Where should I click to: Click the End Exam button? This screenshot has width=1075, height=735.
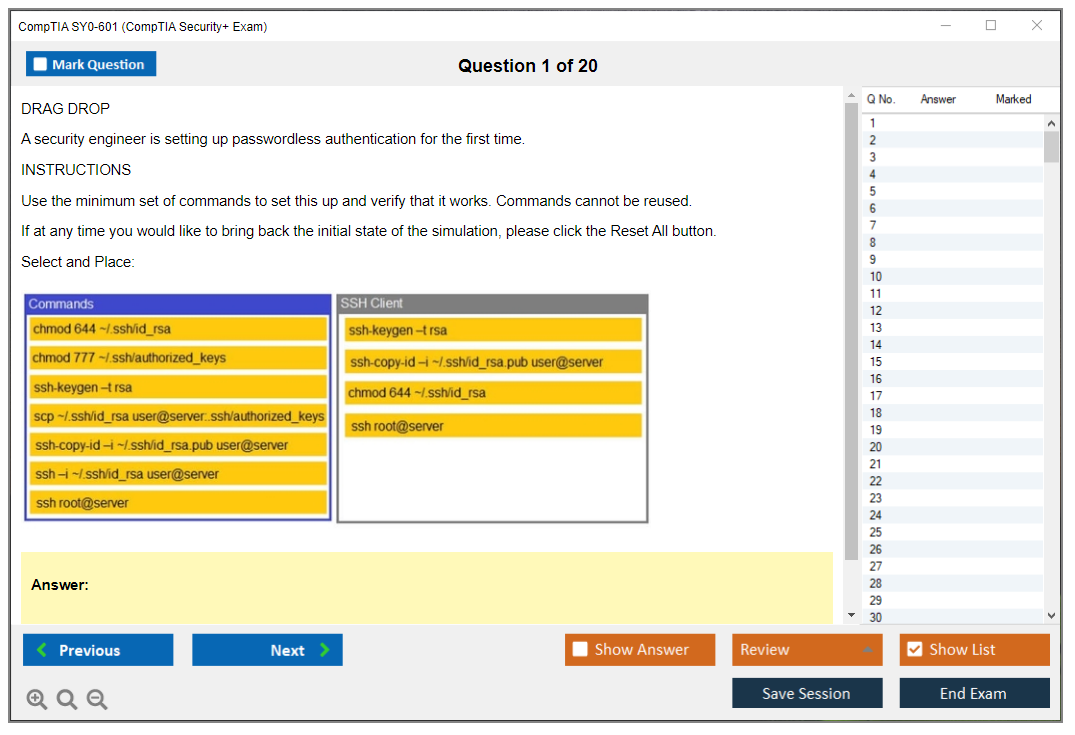974,693
